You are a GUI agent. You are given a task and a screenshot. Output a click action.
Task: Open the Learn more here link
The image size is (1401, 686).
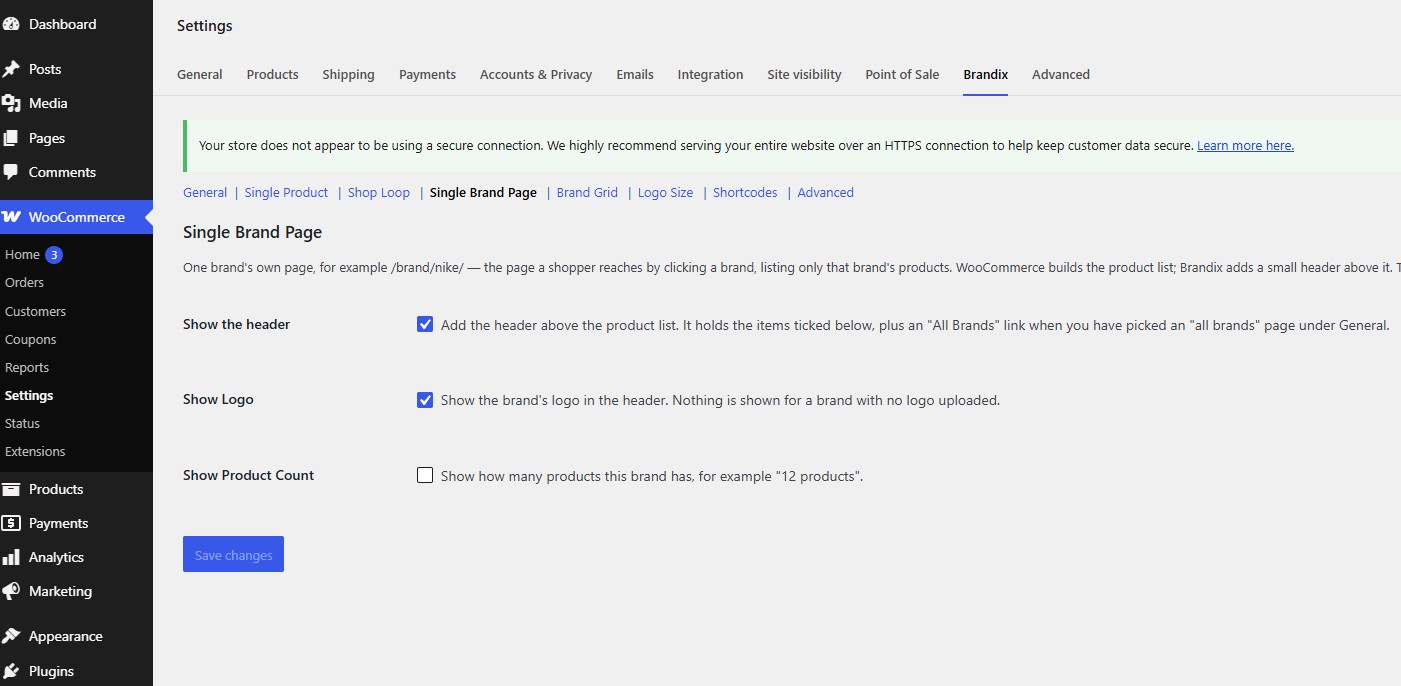1245,145
